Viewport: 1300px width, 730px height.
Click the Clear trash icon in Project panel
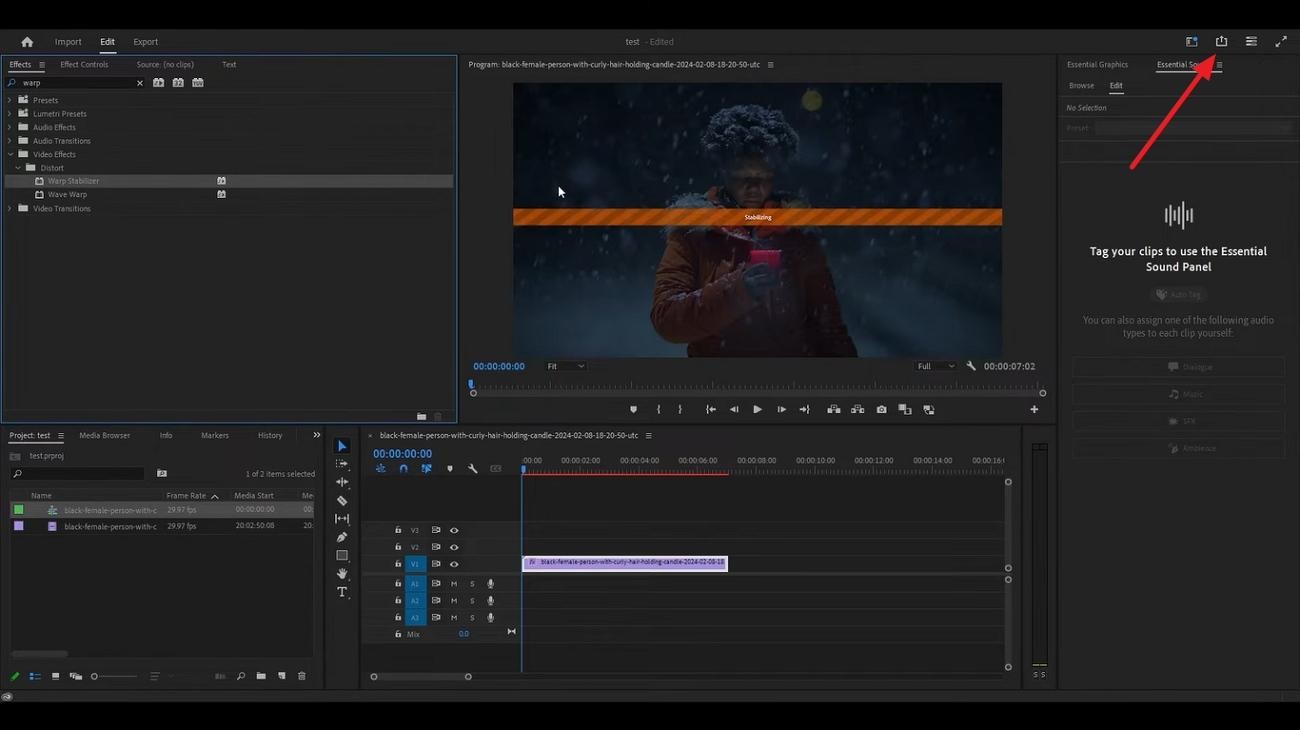point(302,677)
